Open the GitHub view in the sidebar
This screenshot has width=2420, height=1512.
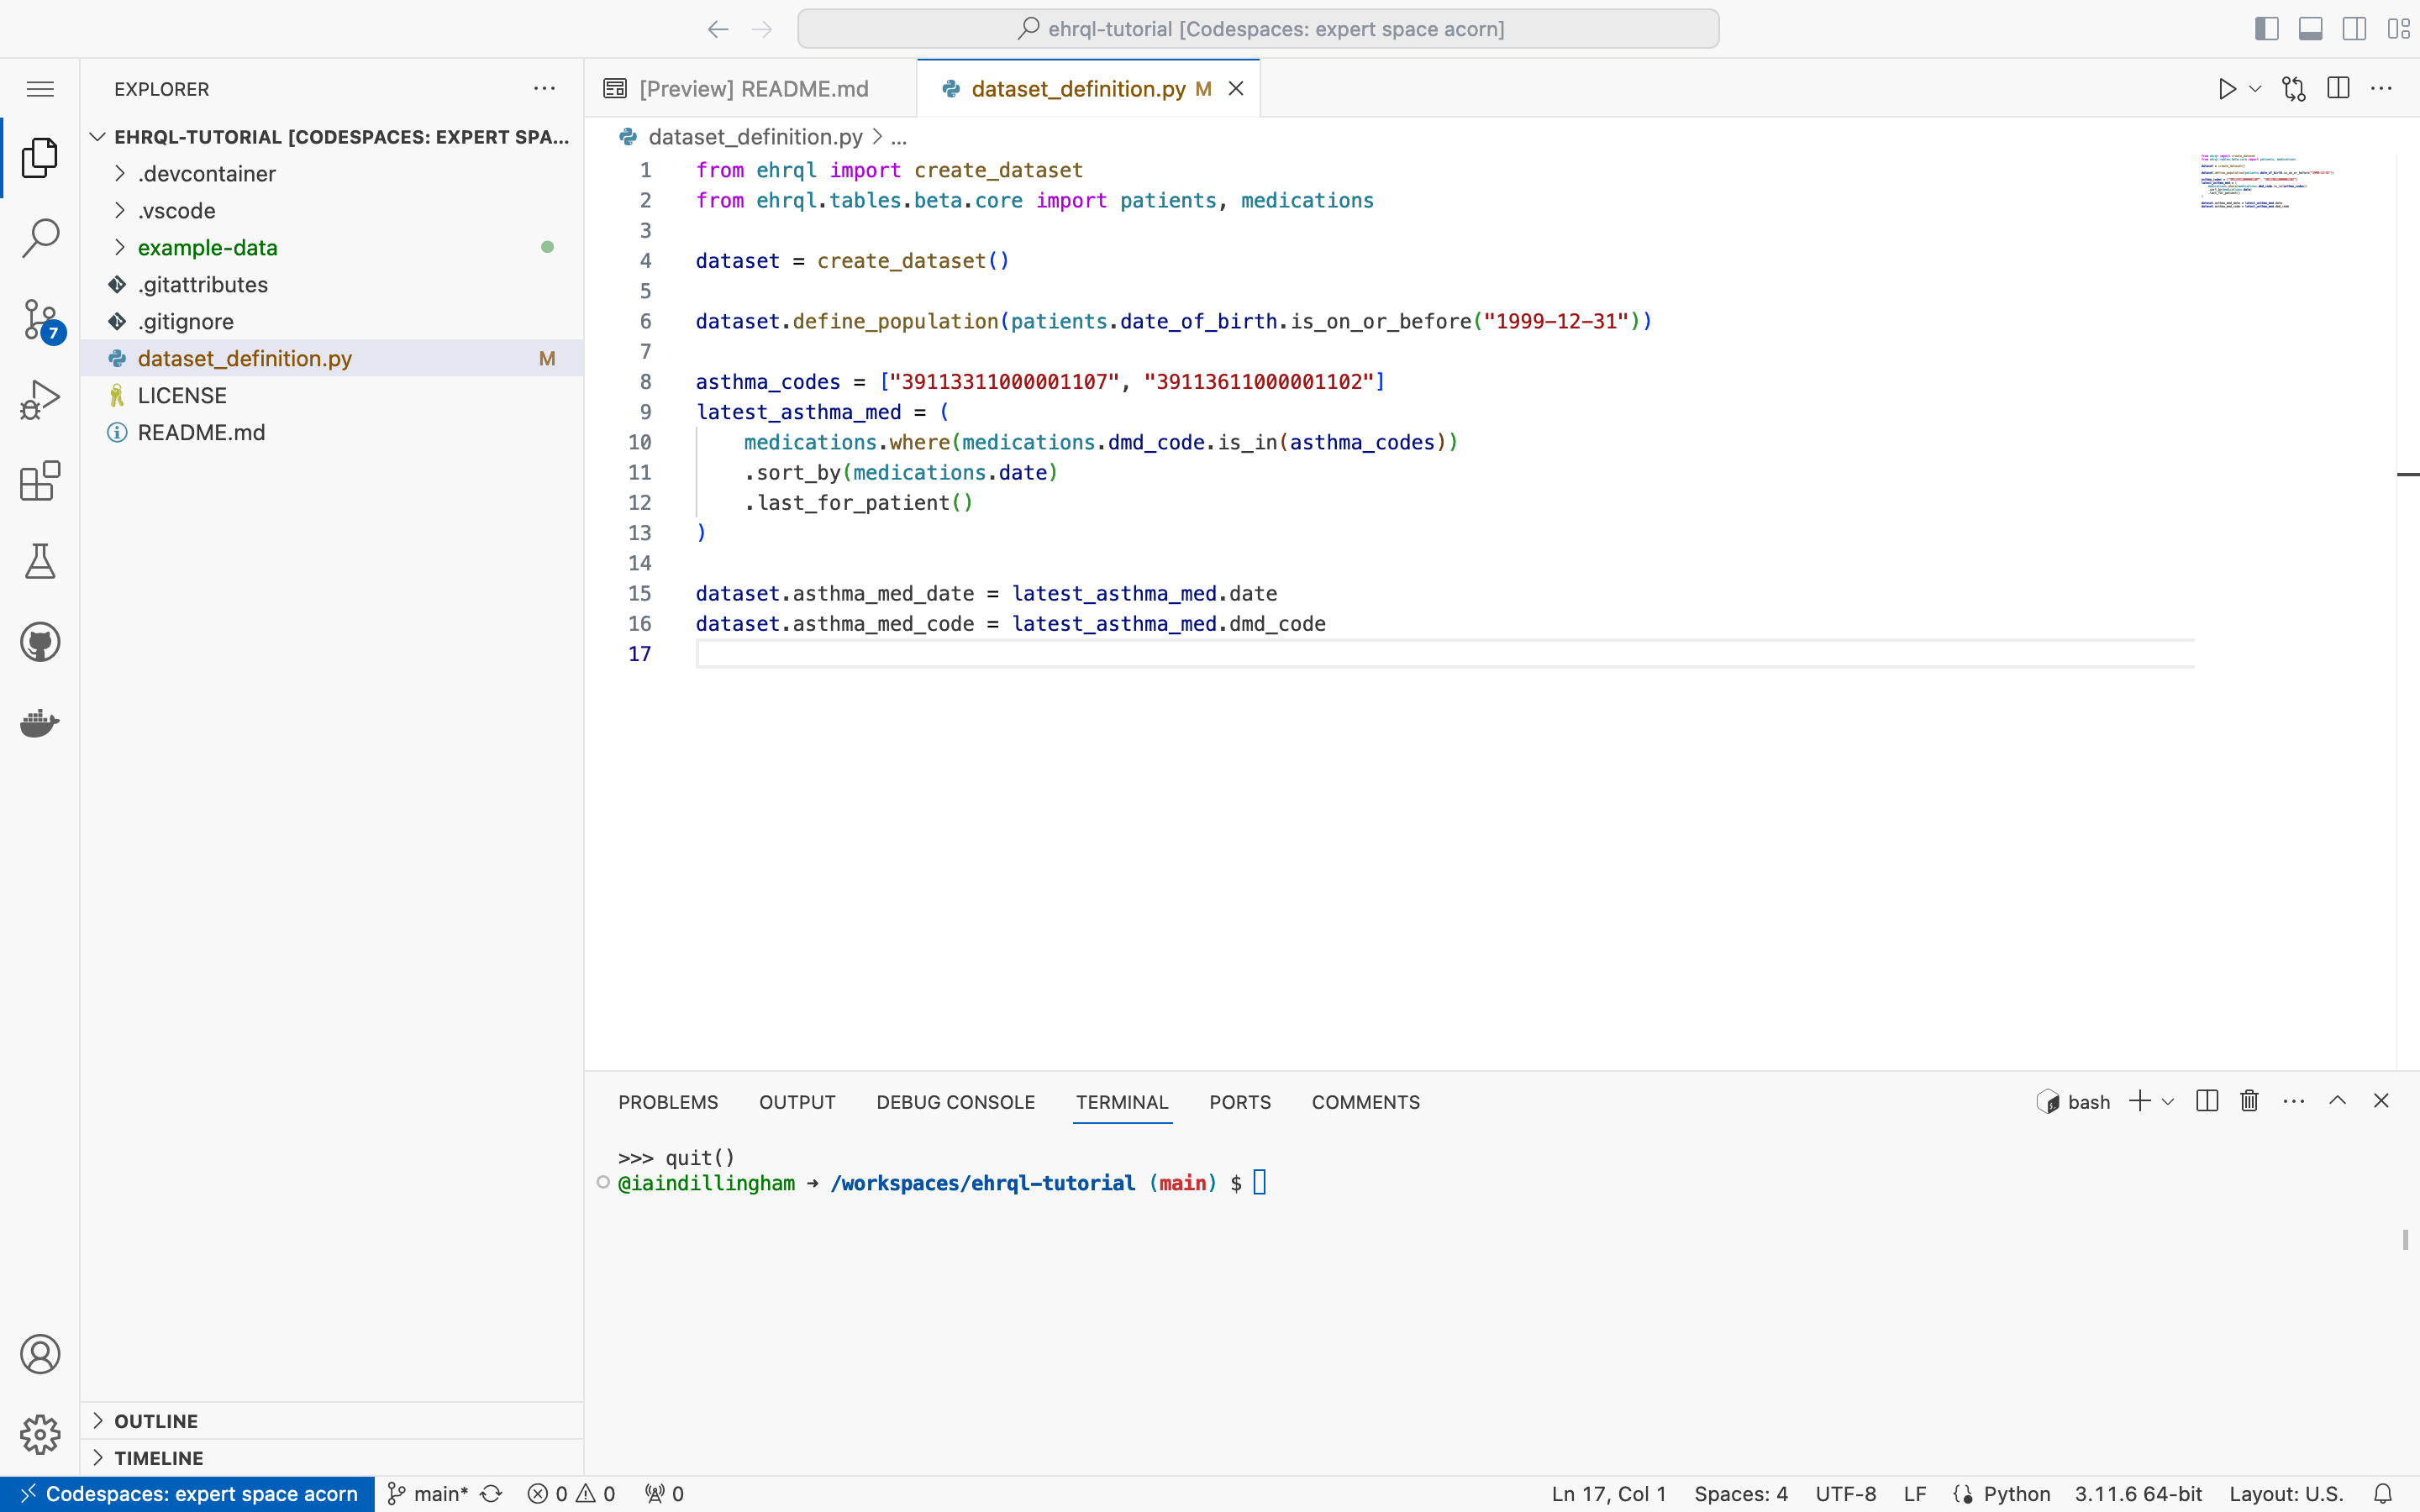(40, 641)
